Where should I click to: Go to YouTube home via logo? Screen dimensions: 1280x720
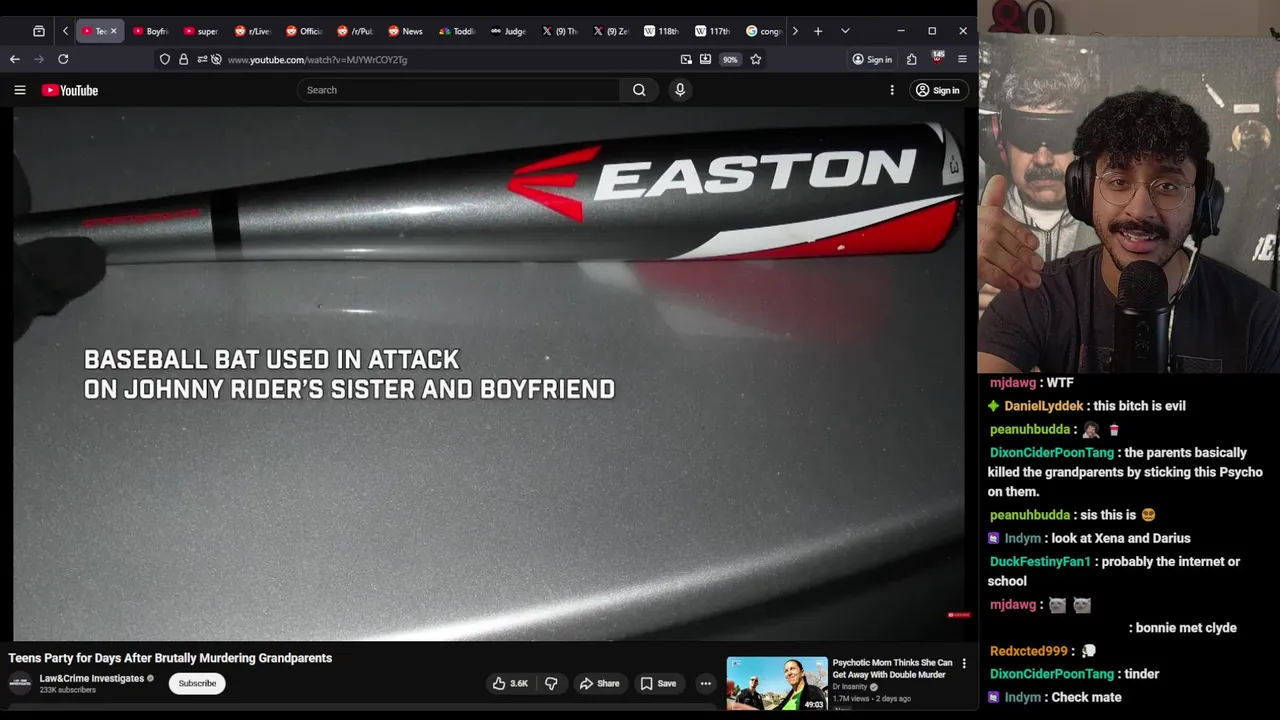point(70,90)
